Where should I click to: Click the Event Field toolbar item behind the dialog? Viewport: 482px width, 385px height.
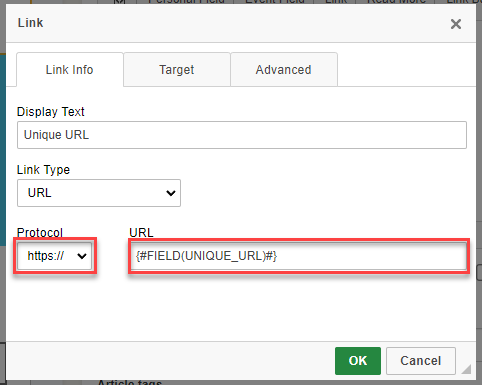click(x=275, y=2)
